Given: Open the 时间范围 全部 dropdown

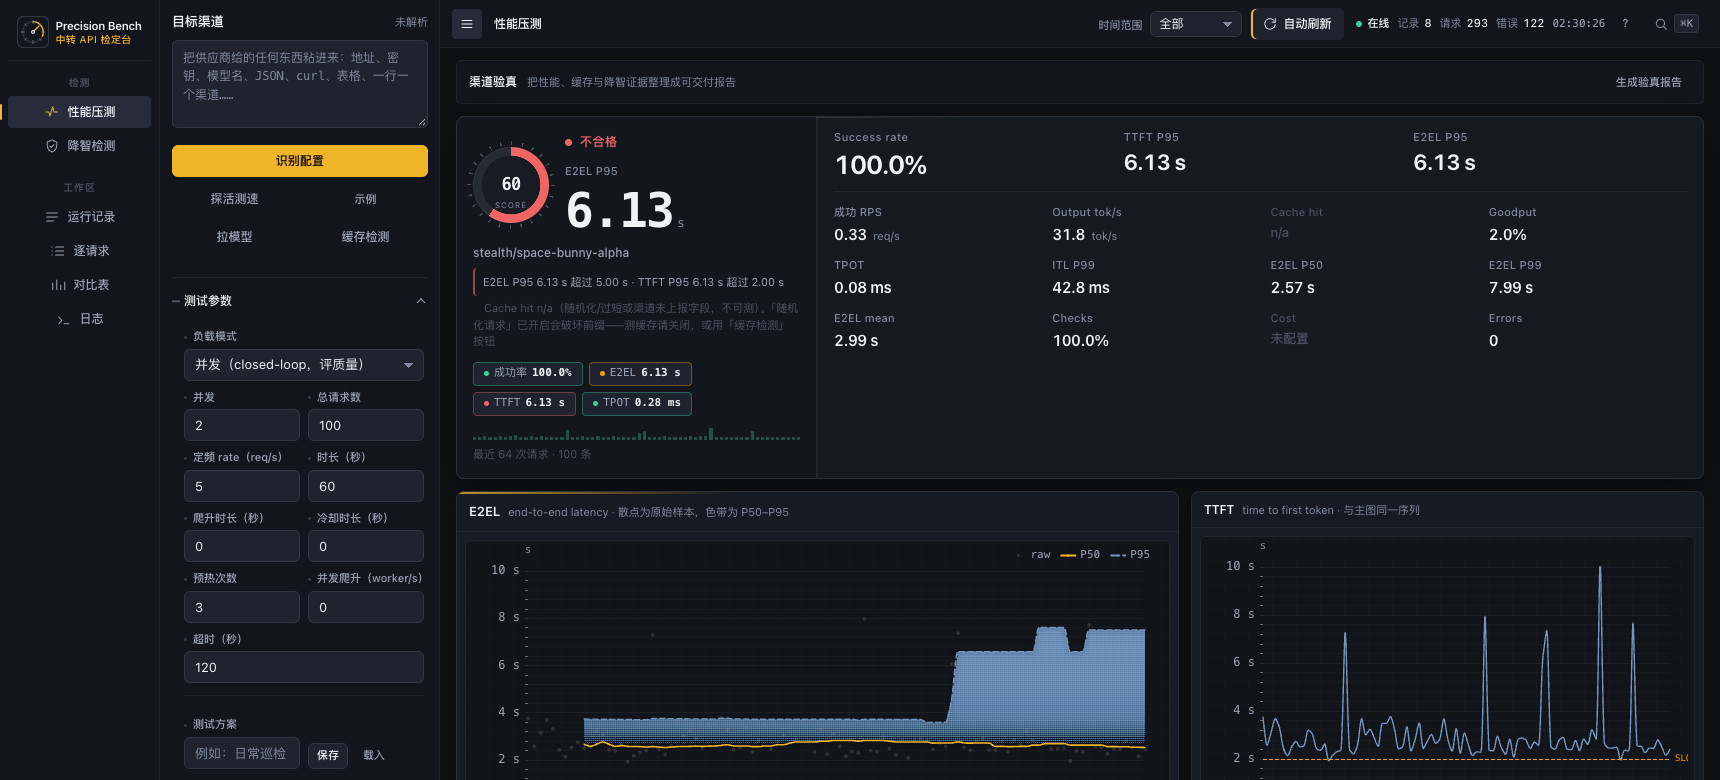Looking at the screenshot, I should (x=1196, y=24).
